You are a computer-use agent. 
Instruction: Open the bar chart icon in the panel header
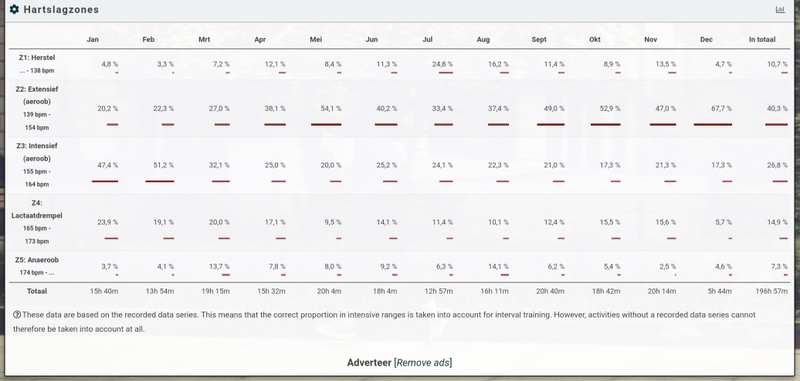click(x=780, y=10)
